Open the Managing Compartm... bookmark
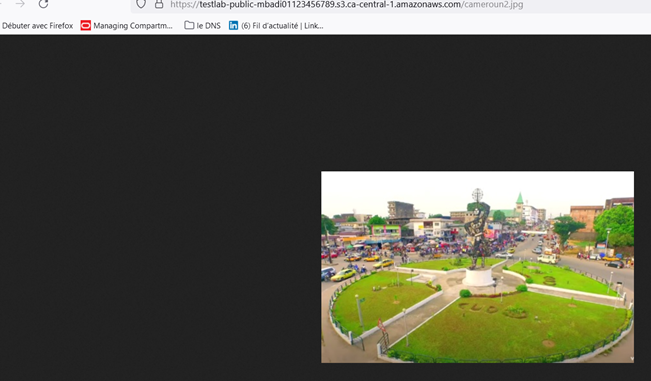Screen dimensions: 651x381 (x=127, y=26)
